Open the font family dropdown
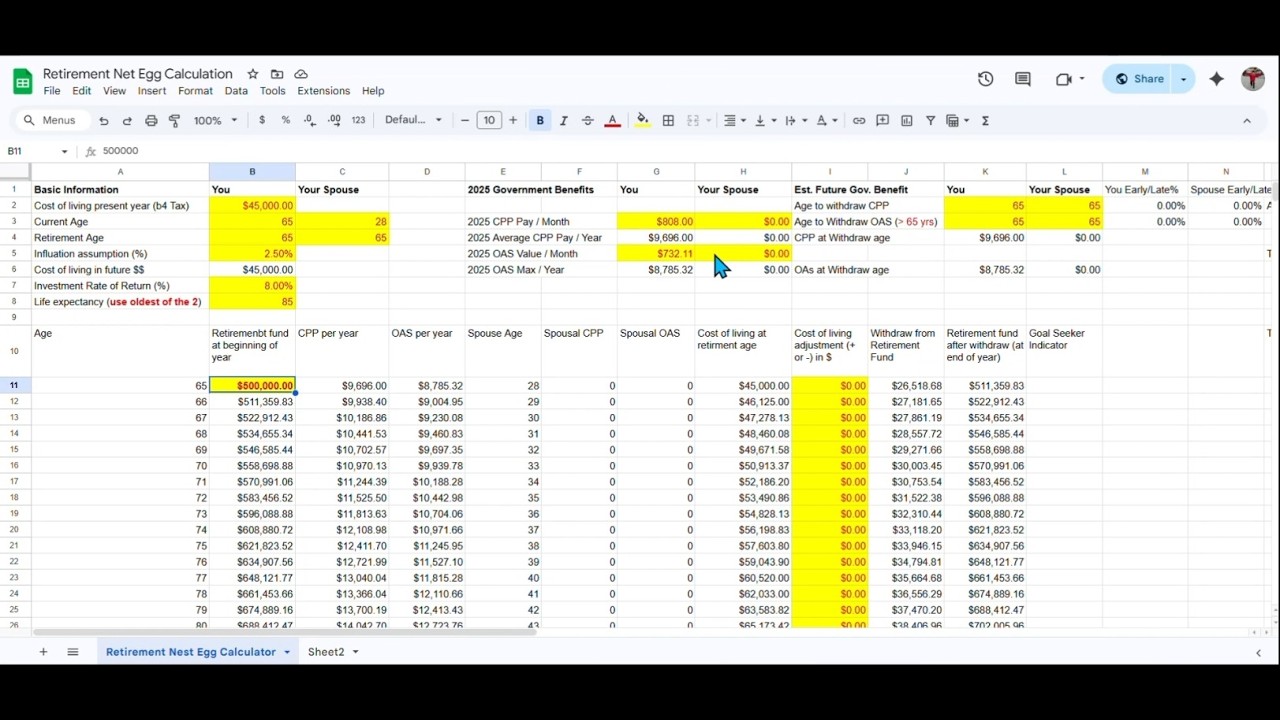The image size is (1280, 720). (x=414, y=120)
